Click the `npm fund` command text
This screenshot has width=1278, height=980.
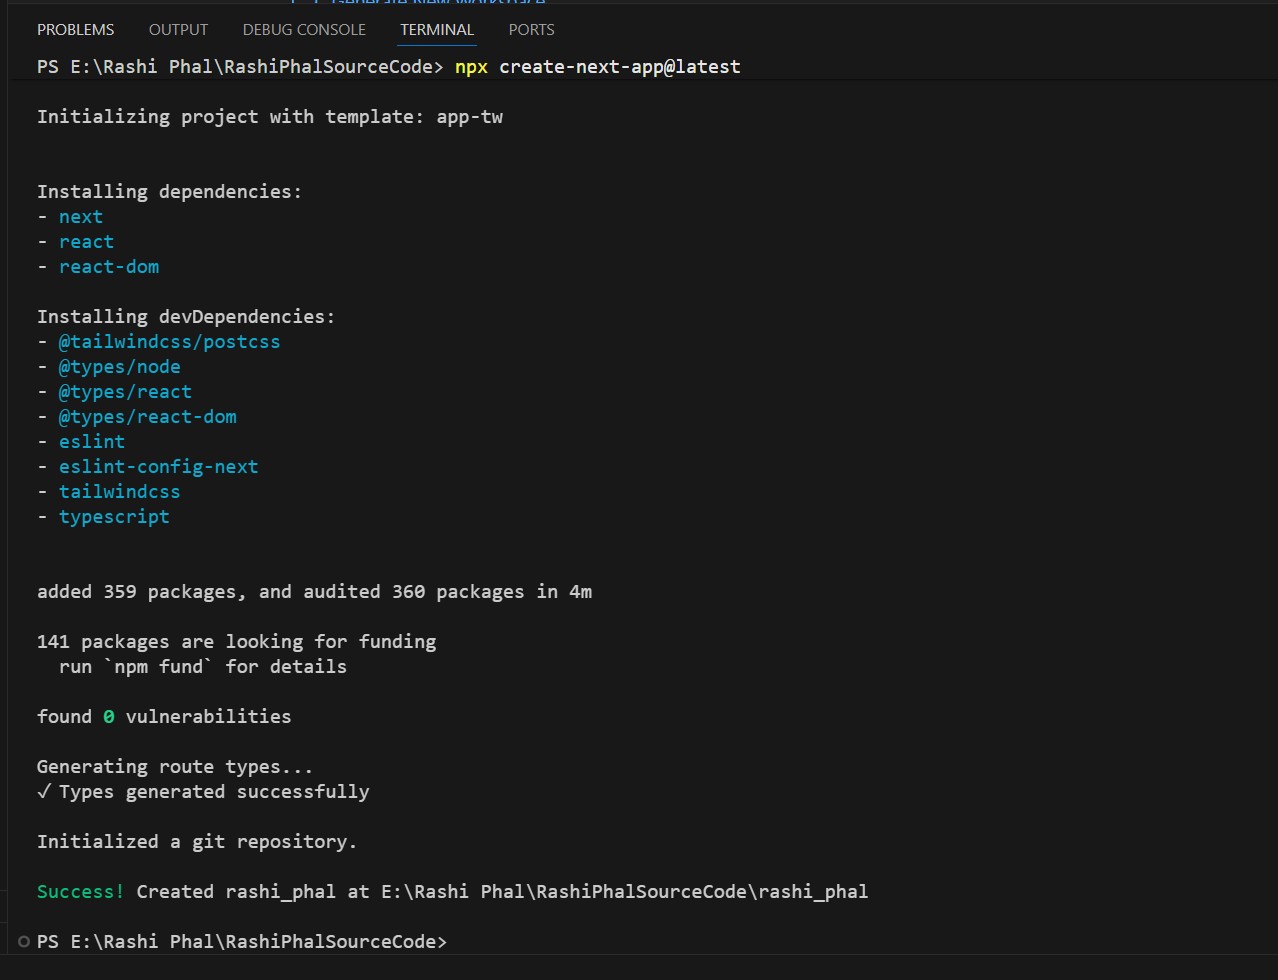coord(159,666)
